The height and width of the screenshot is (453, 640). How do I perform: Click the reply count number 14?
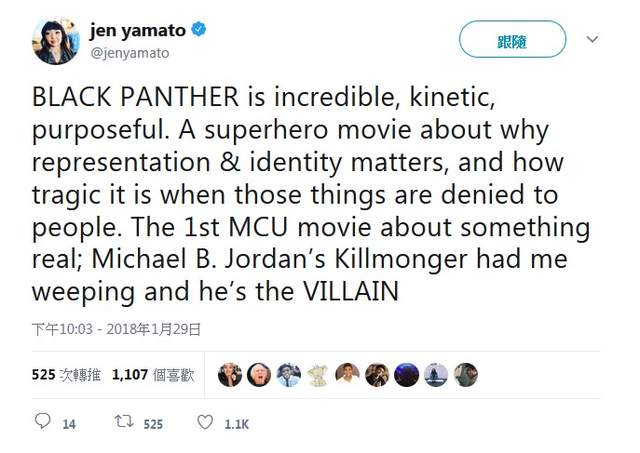[69, 424]
